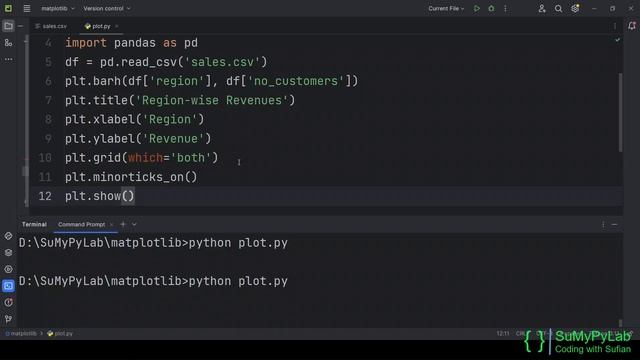Show more tool windows ellipsis
Image resolution: width=640 pixels, height=360 pixels.
click(8, 59)
